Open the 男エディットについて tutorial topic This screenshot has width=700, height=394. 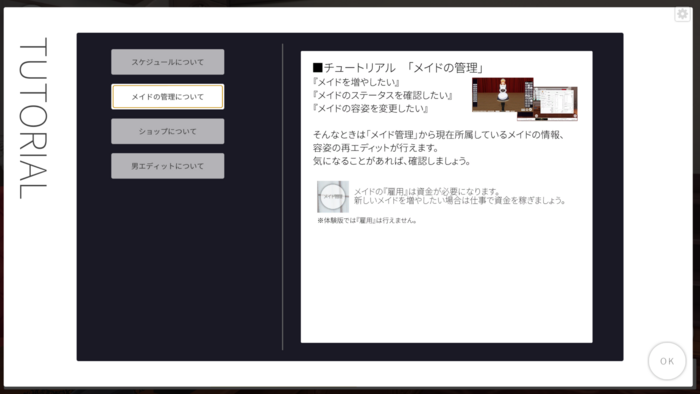click(167, 166)
